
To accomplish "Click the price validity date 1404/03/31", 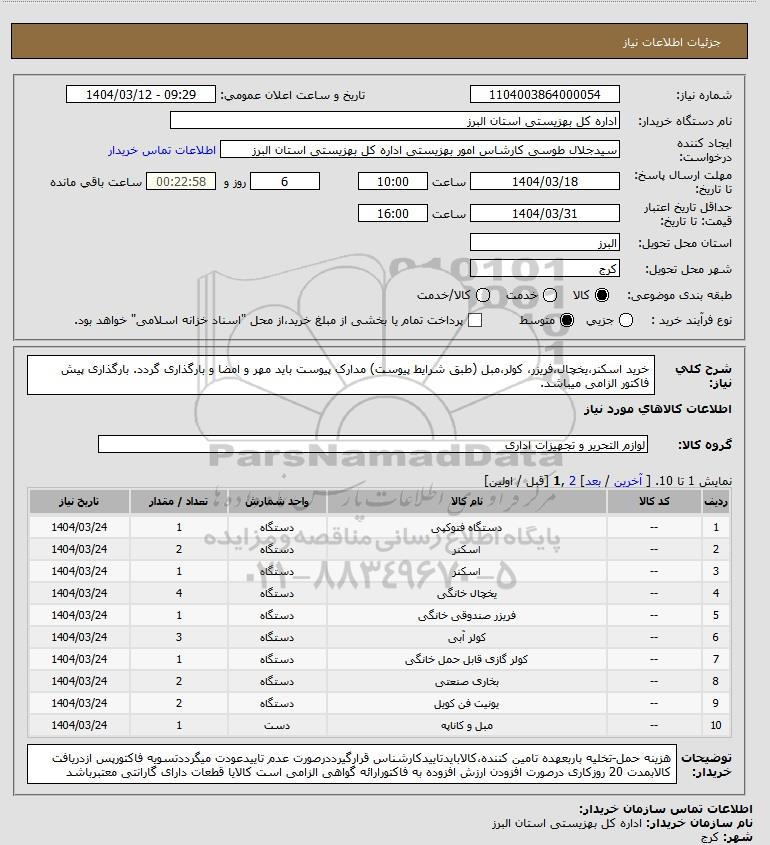I will click(545, 213).
